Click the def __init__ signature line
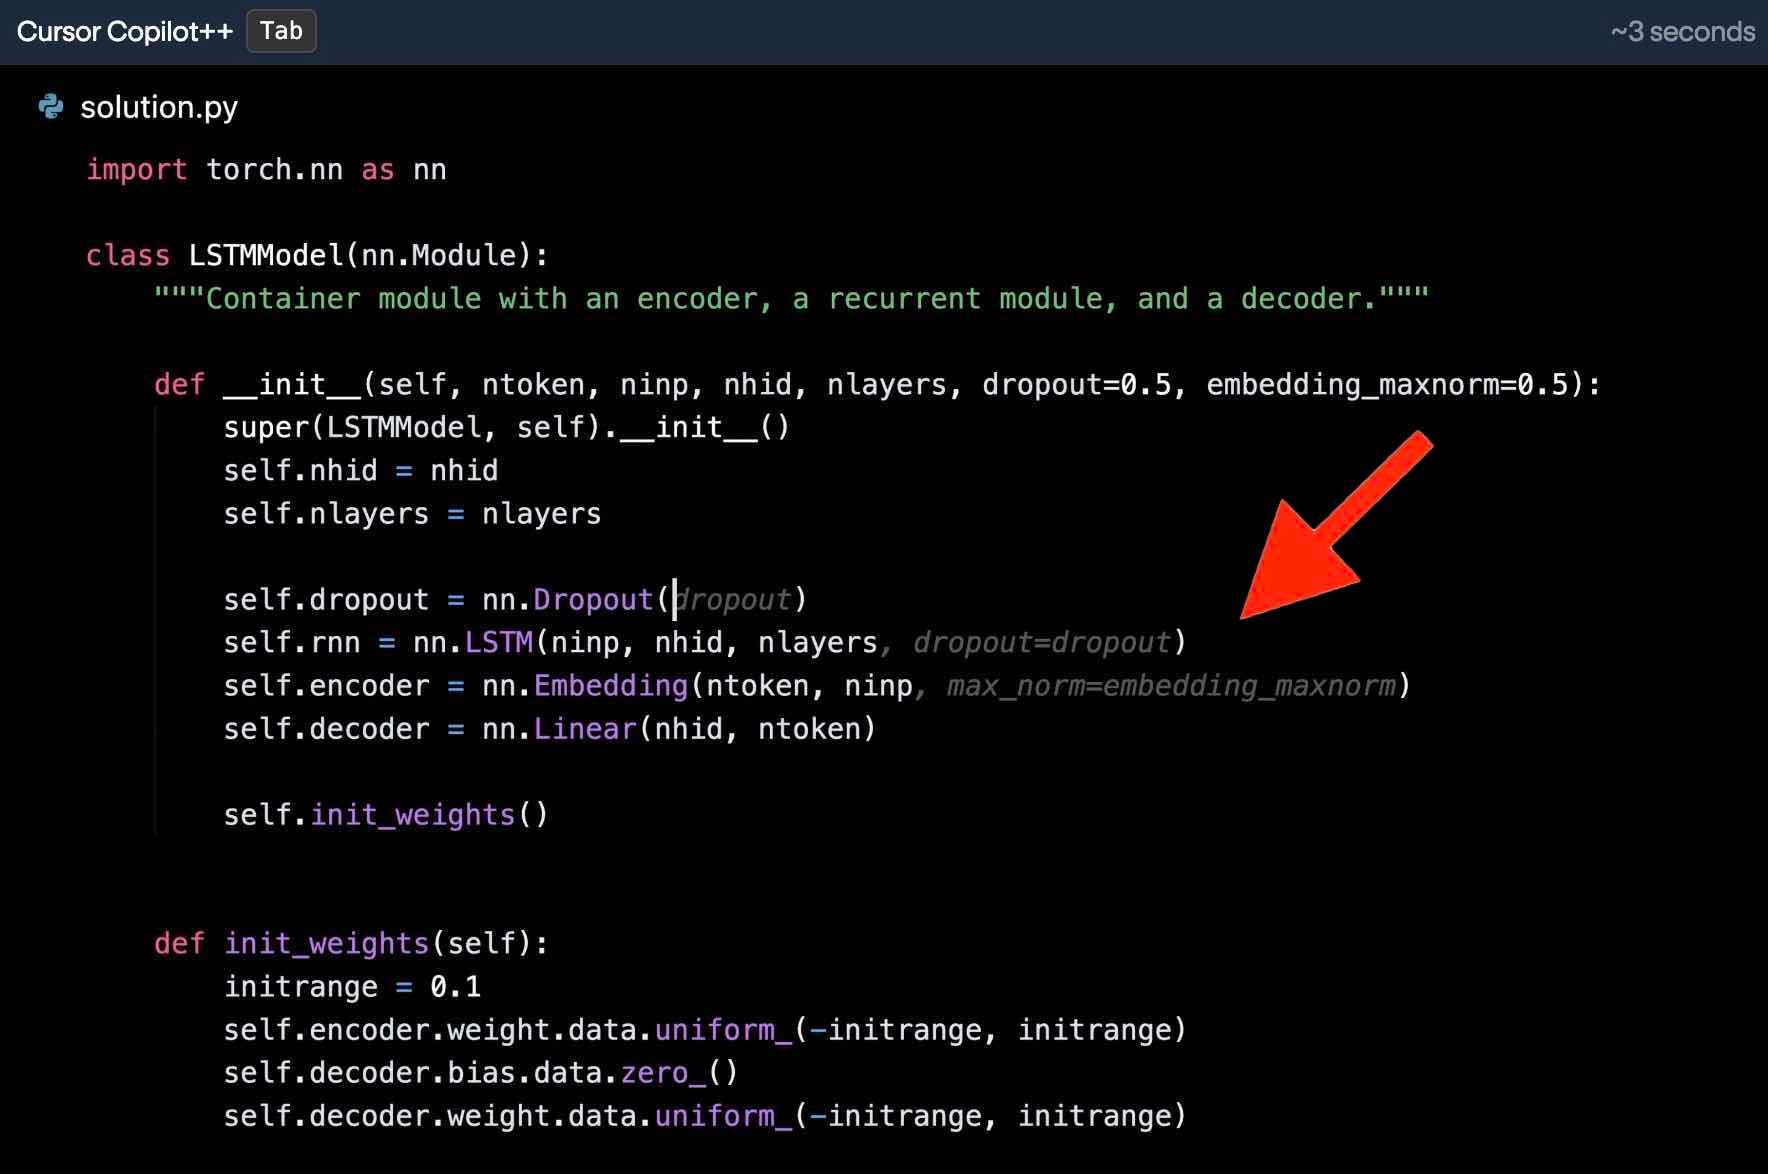Viewport: 1768px width, 1174px height. coord(877,384)
